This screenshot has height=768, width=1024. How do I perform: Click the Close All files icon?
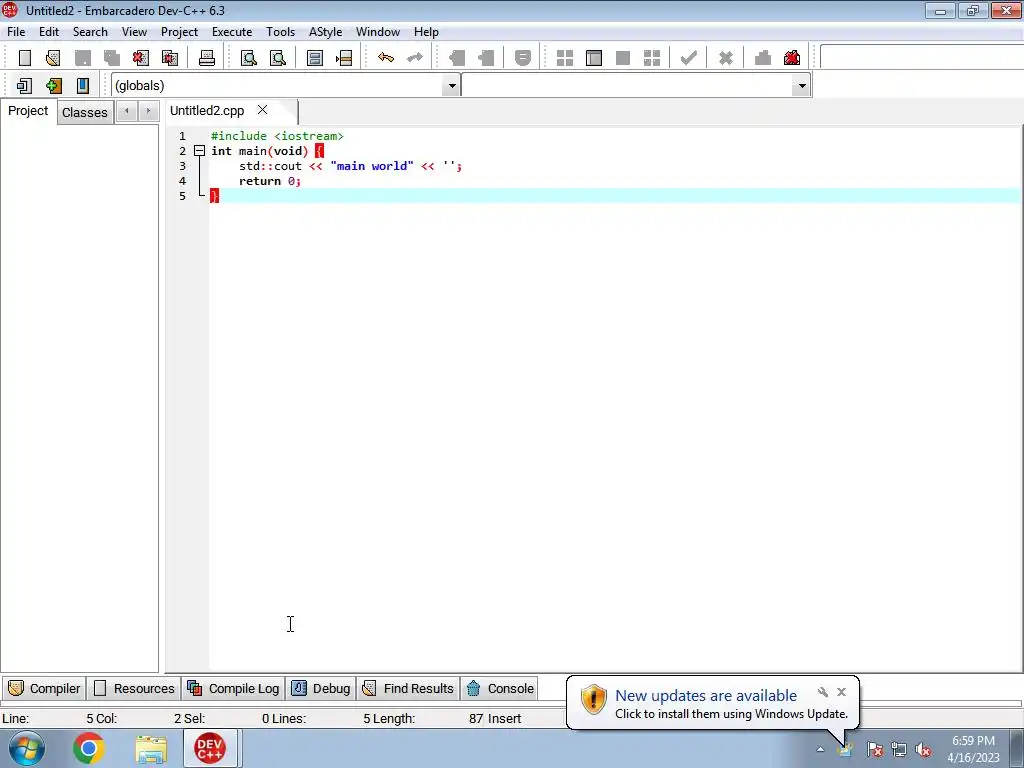pos(170,58)
